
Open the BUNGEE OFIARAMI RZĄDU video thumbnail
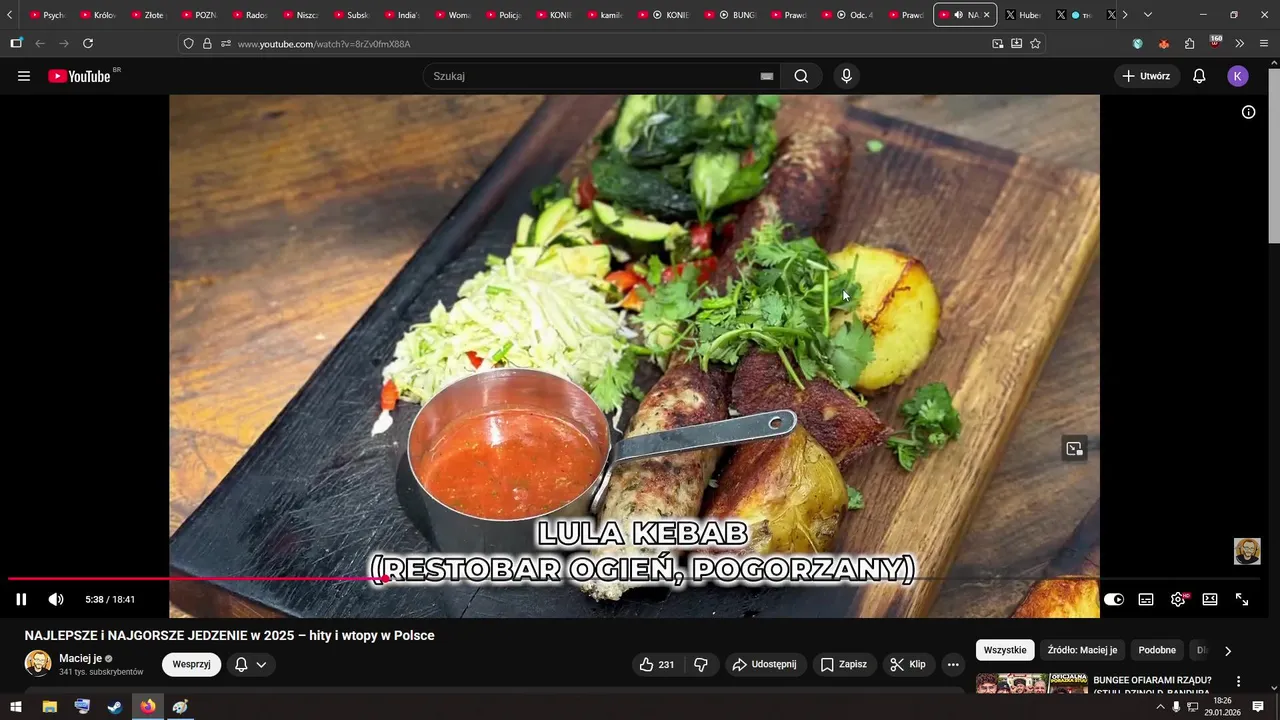pyautogui.click(x=1031, y=684)
